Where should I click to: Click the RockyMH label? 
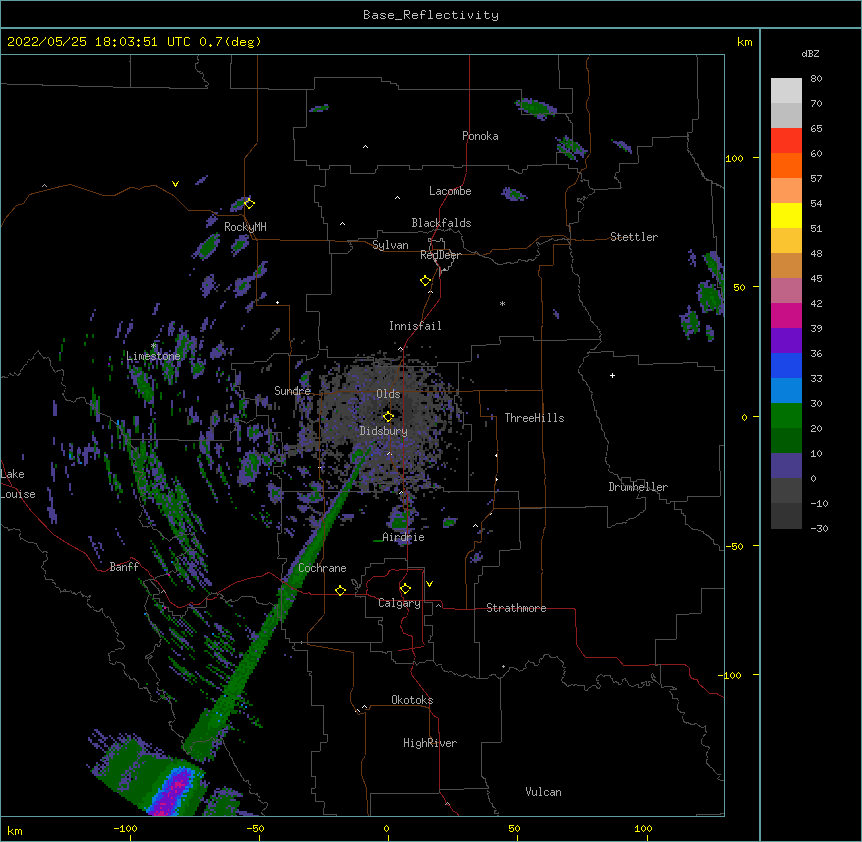pos(245,226)
